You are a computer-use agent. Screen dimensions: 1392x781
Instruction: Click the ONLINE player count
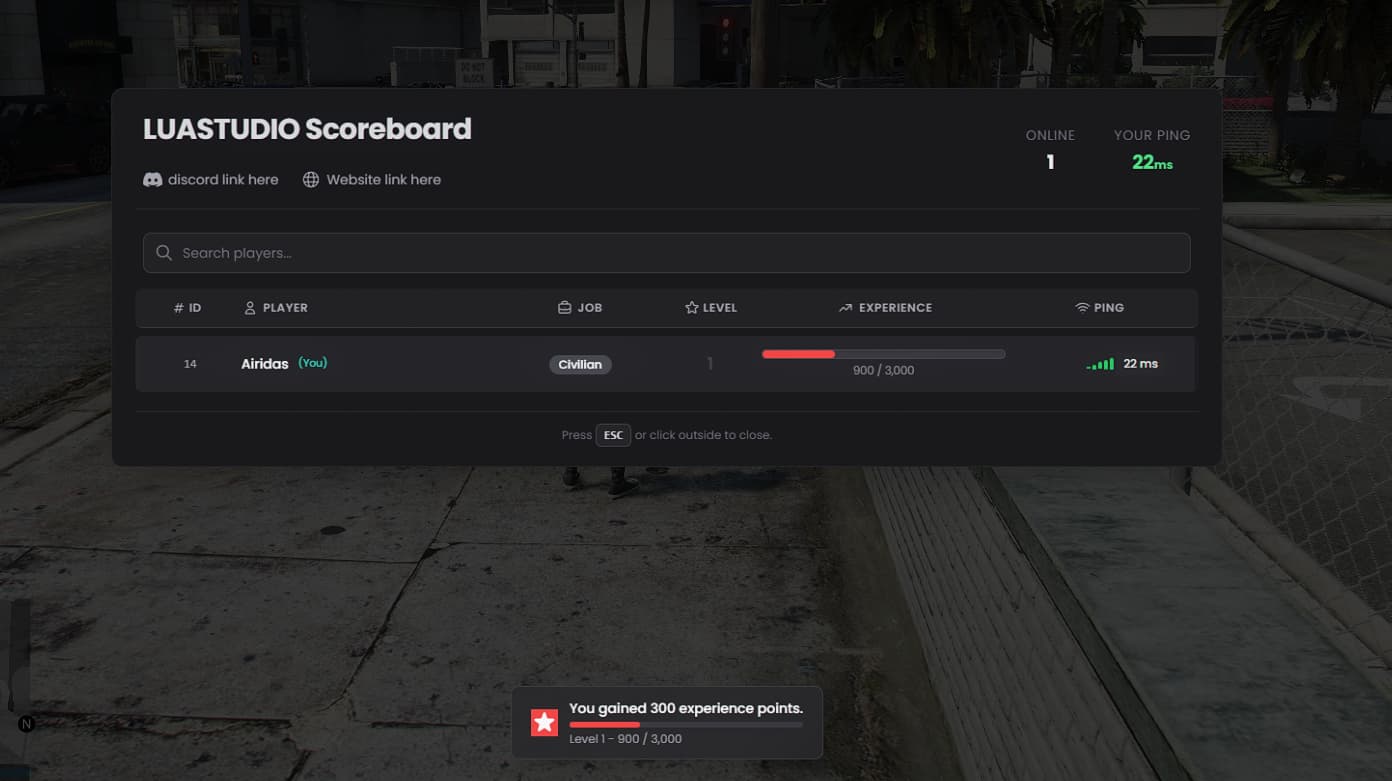pos(1050,161)
